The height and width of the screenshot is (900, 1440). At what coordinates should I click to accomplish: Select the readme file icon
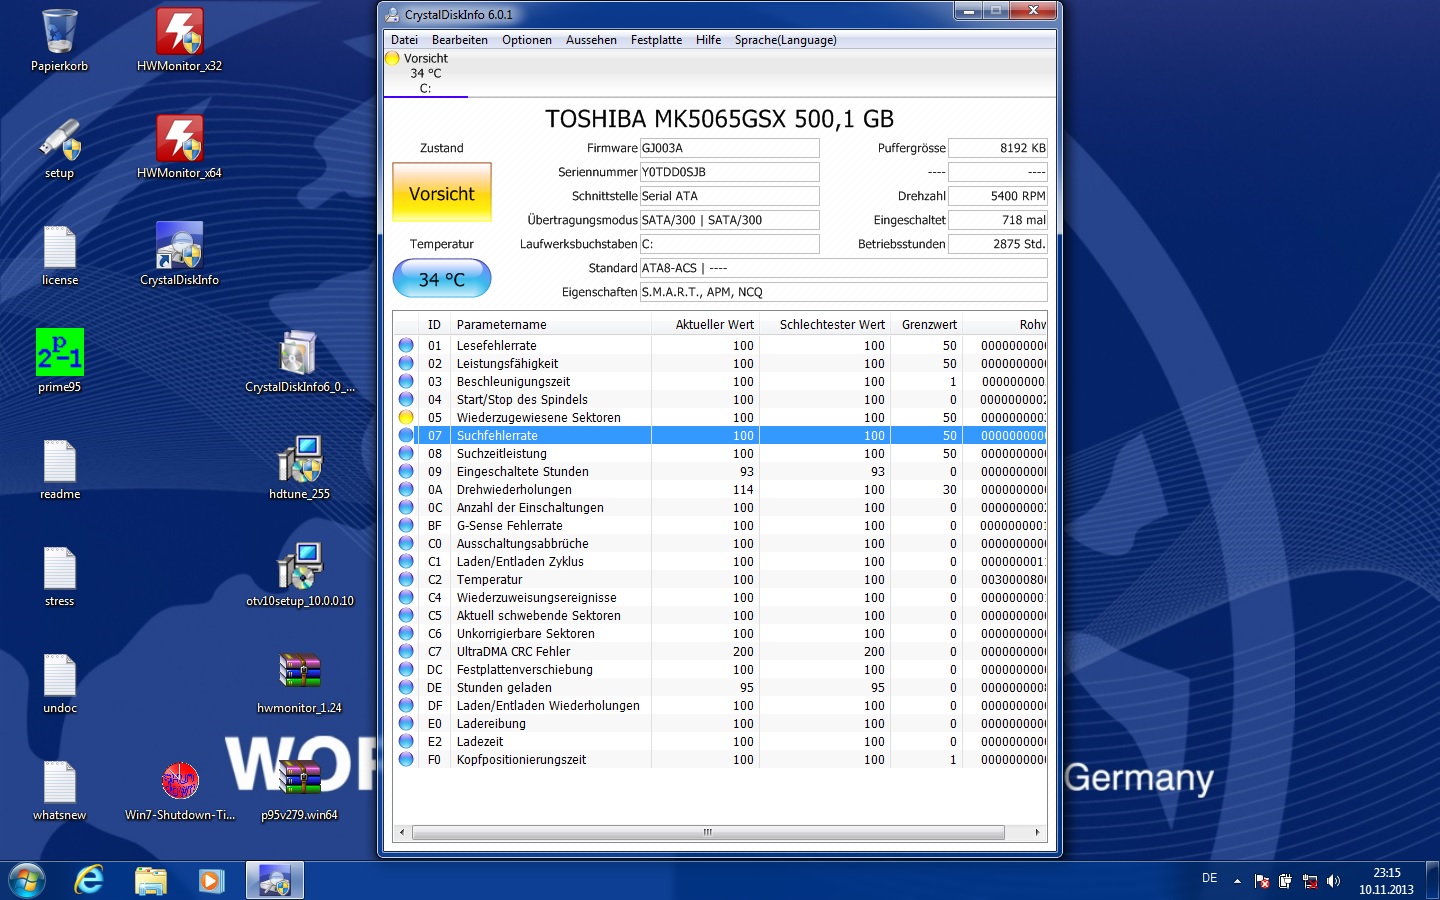click(x=59, y=468)
